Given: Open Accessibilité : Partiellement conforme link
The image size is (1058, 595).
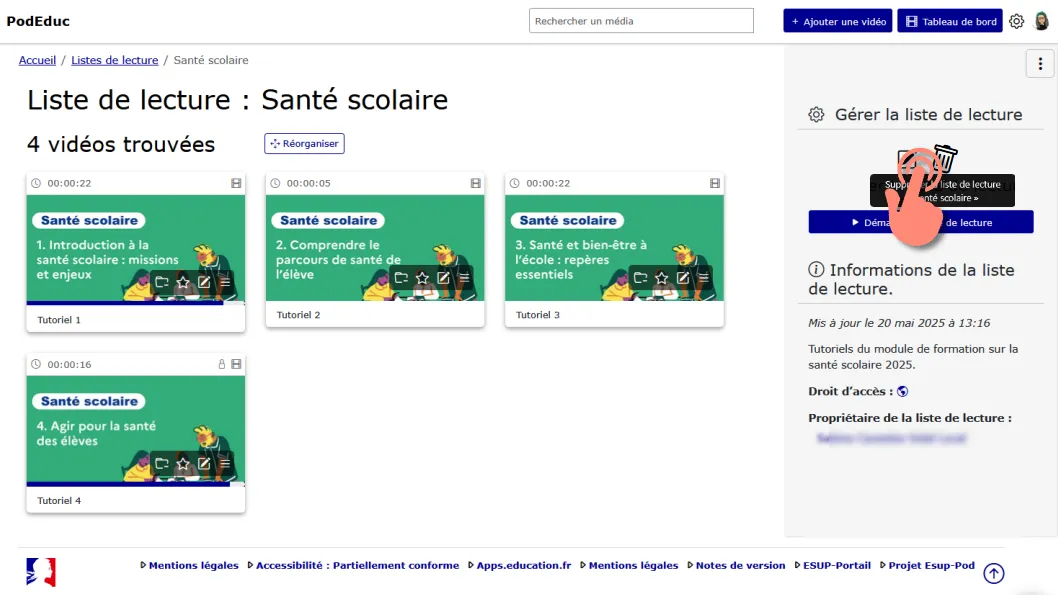Looking at the screenshot, I should [x=358, y=565].
